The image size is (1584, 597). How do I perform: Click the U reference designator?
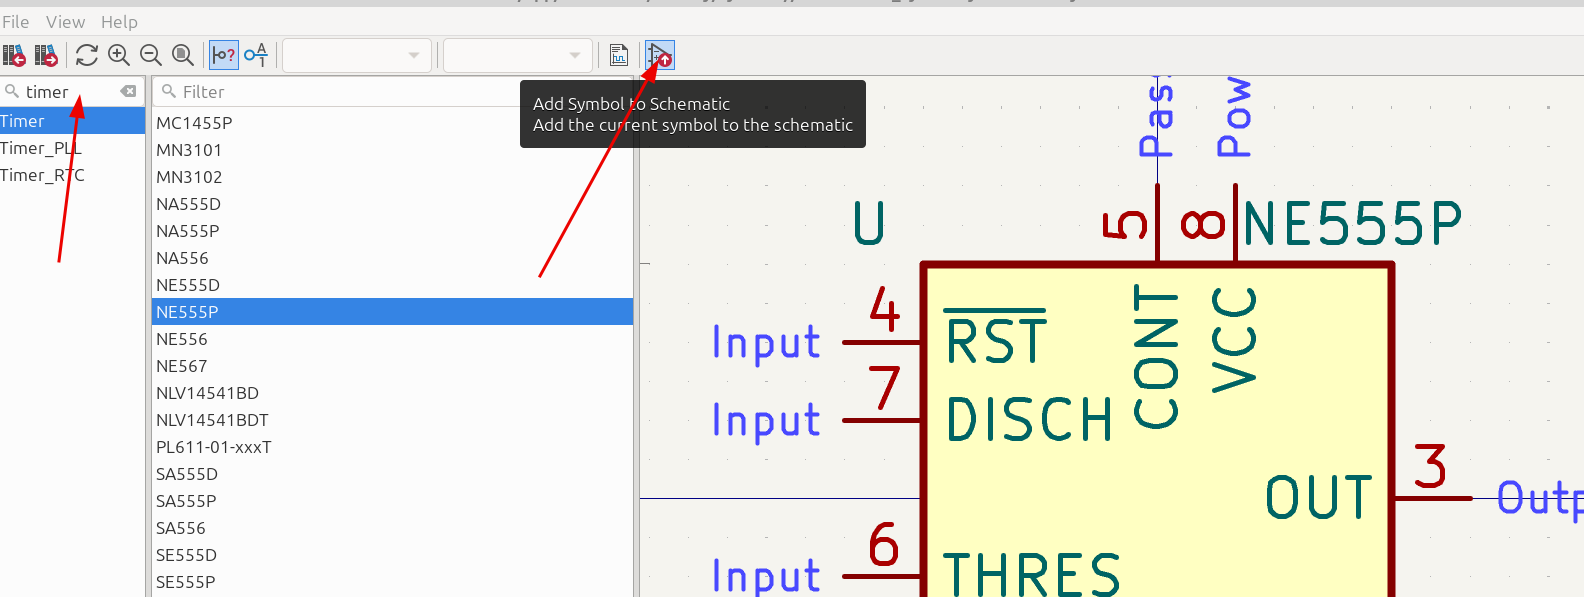coord(869,223)
